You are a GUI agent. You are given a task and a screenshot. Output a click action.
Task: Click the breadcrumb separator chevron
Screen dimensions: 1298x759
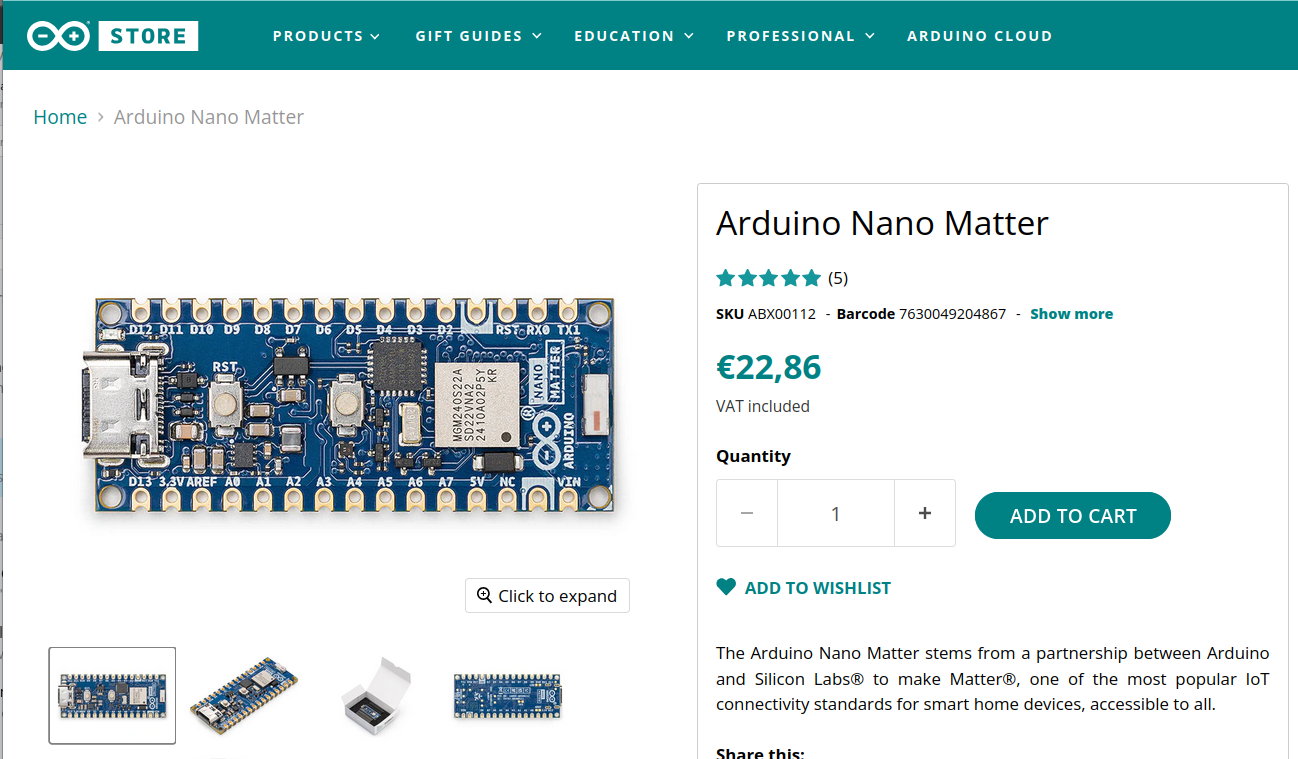(x=100, y=117)
